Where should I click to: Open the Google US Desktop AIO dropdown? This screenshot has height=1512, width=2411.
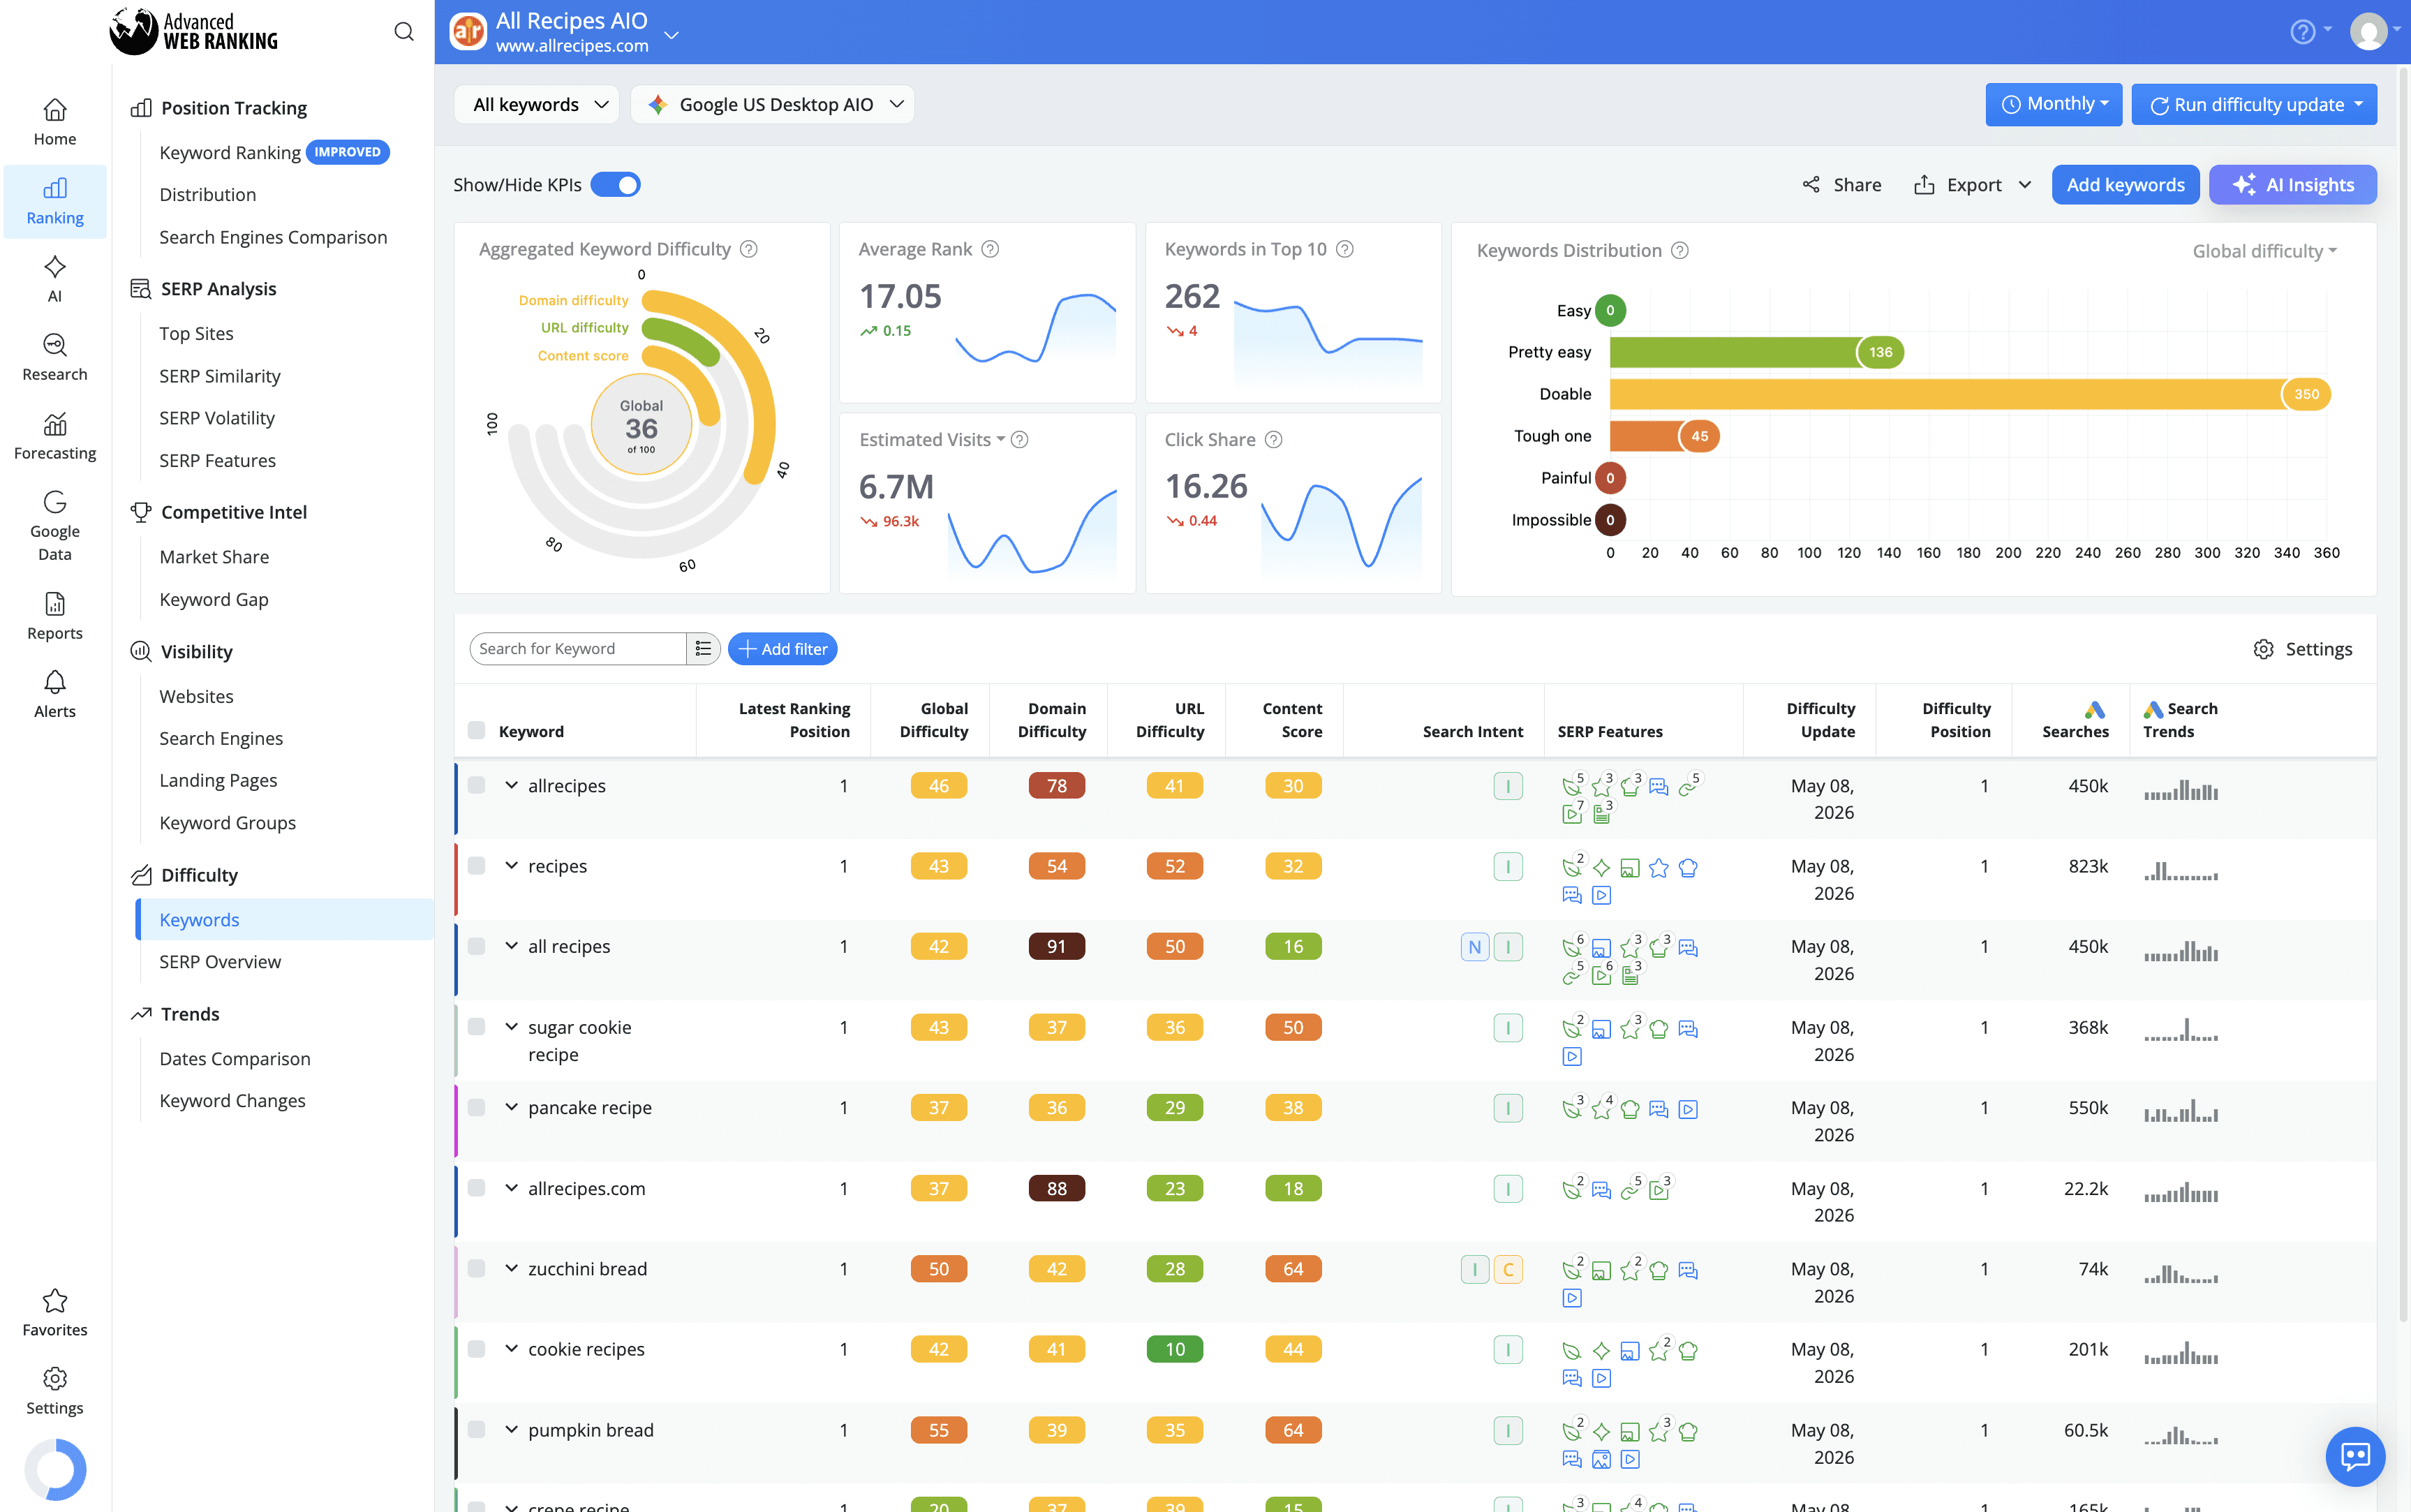(x=773, y=105)
